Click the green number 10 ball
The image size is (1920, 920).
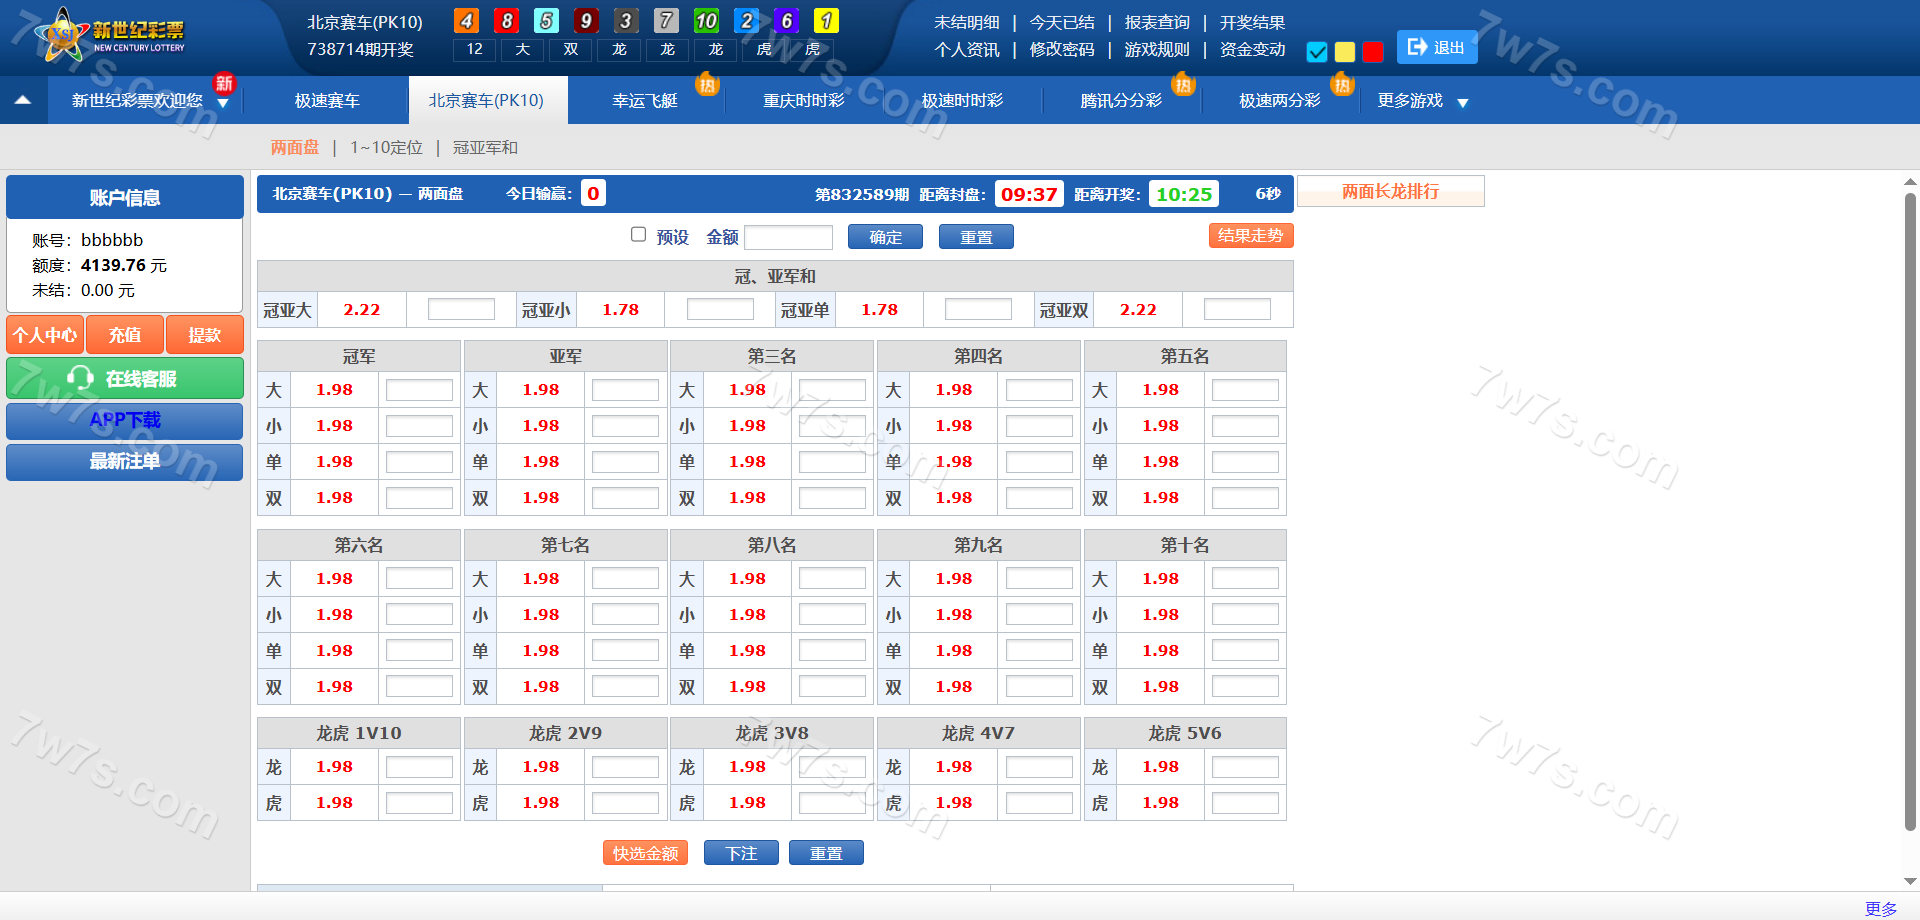point(706,21)
